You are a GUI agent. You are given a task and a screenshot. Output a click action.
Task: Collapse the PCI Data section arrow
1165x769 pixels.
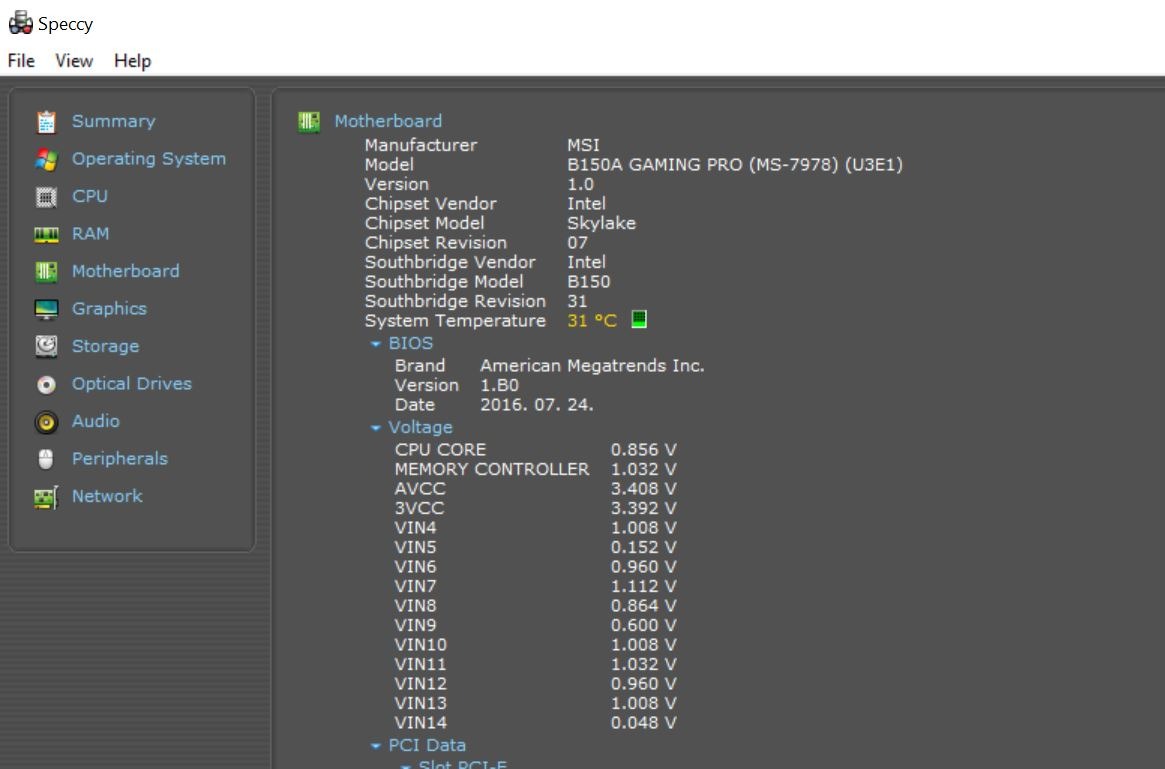coord(375,745)
